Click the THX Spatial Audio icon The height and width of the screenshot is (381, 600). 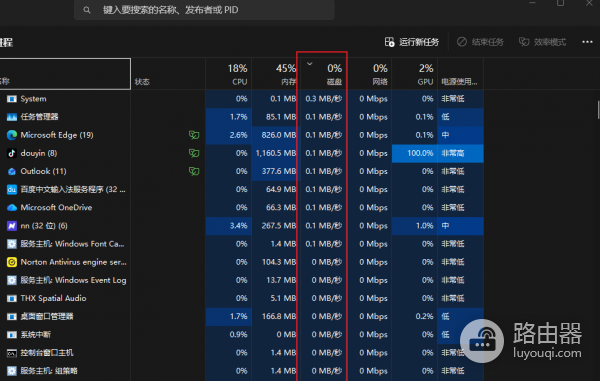[12, 298]
